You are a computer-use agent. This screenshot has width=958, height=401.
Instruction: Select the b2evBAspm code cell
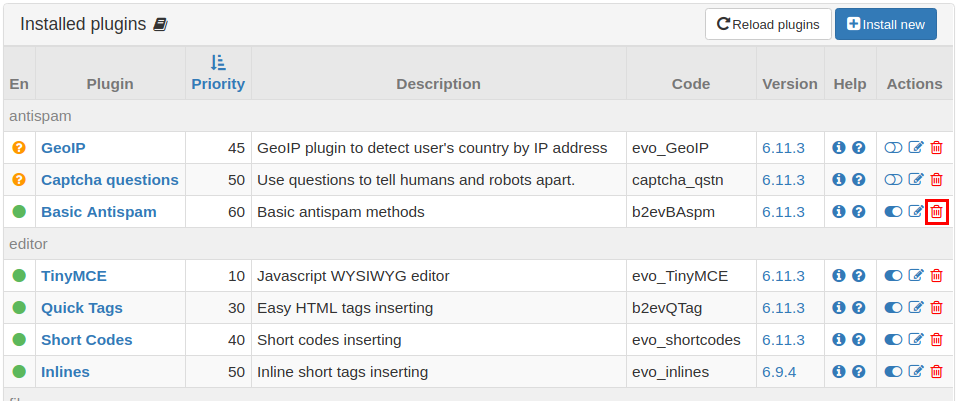(692, 212)
